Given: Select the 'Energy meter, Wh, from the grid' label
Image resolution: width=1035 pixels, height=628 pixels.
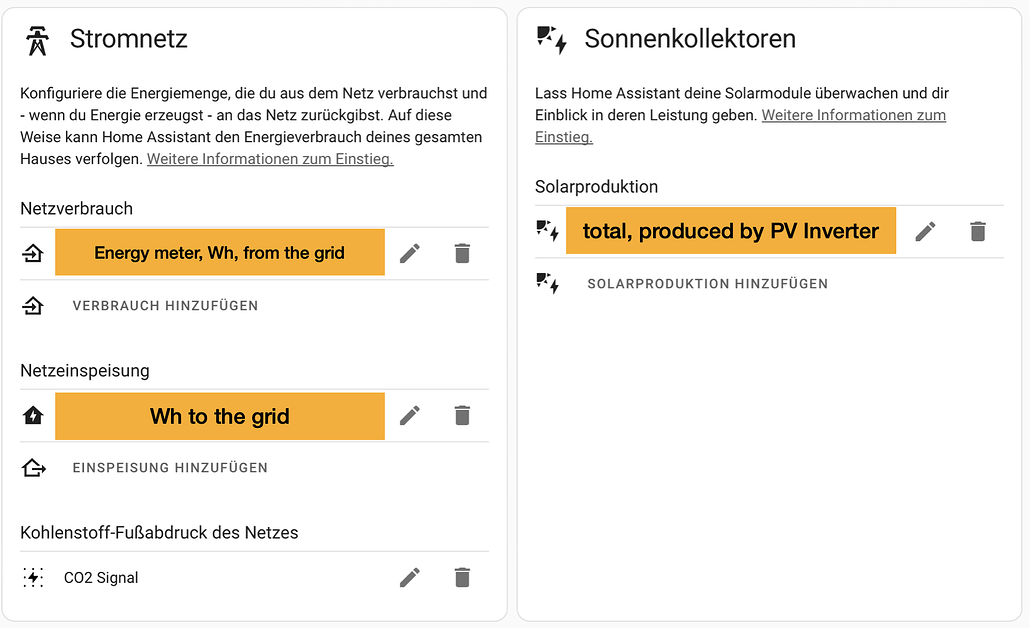Looking at the screenshot, I should [219, 253].
